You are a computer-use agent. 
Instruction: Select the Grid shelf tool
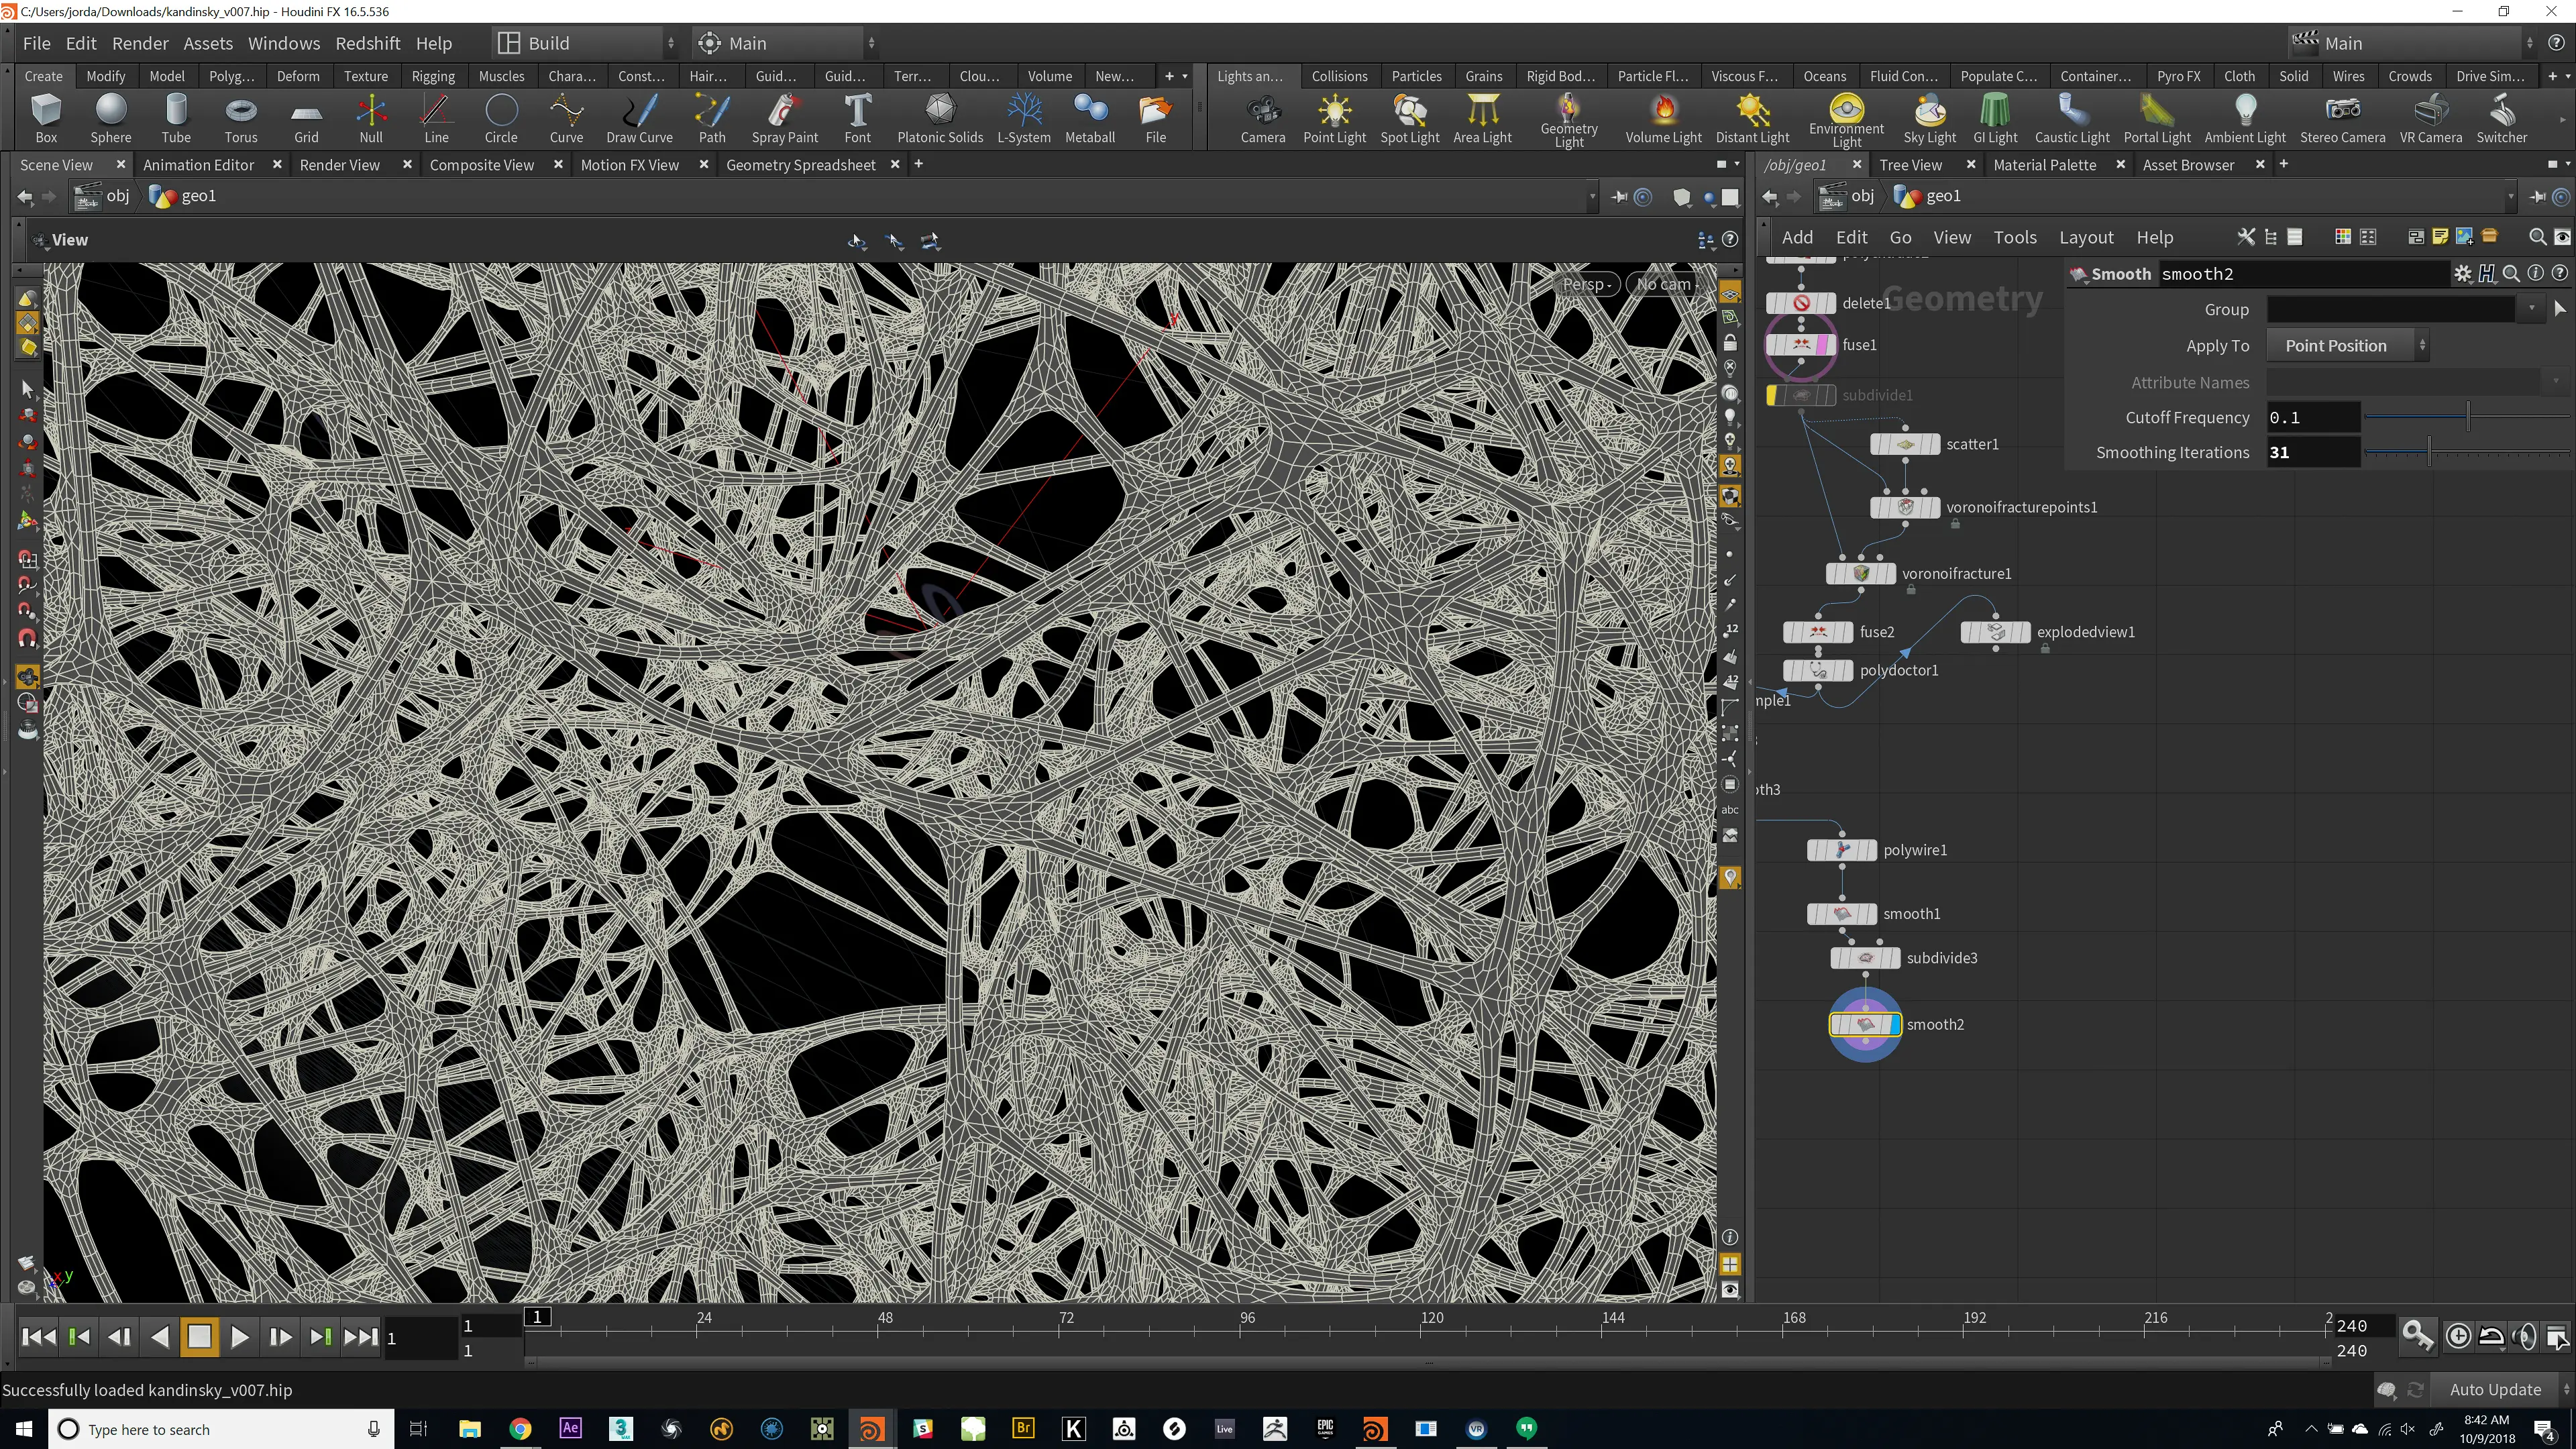coord(306,118)
